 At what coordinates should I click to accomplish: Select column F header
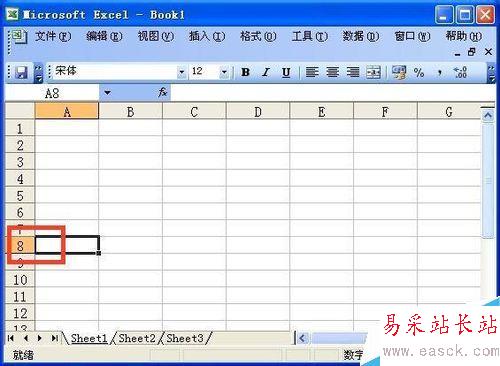click(385, 111)
